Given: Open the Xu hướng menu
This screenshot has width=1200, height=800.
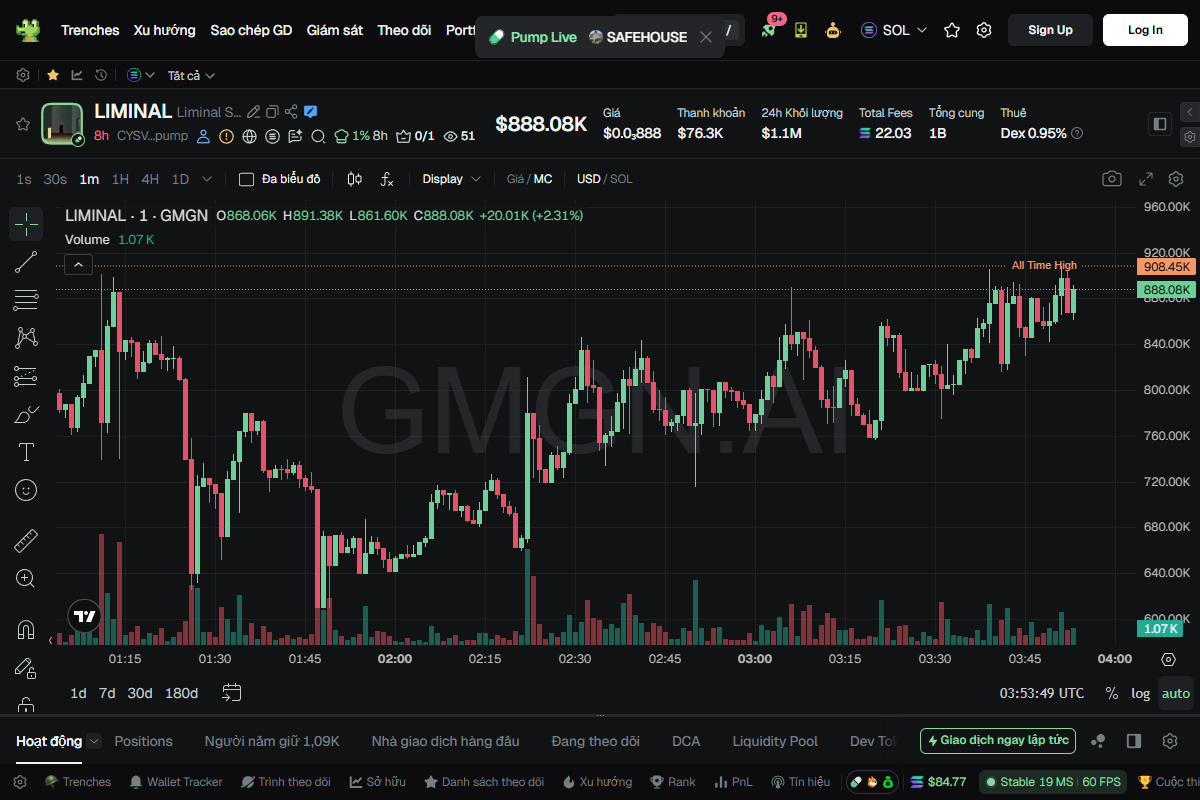Looking at the screenshot, I should coord(165,30).
